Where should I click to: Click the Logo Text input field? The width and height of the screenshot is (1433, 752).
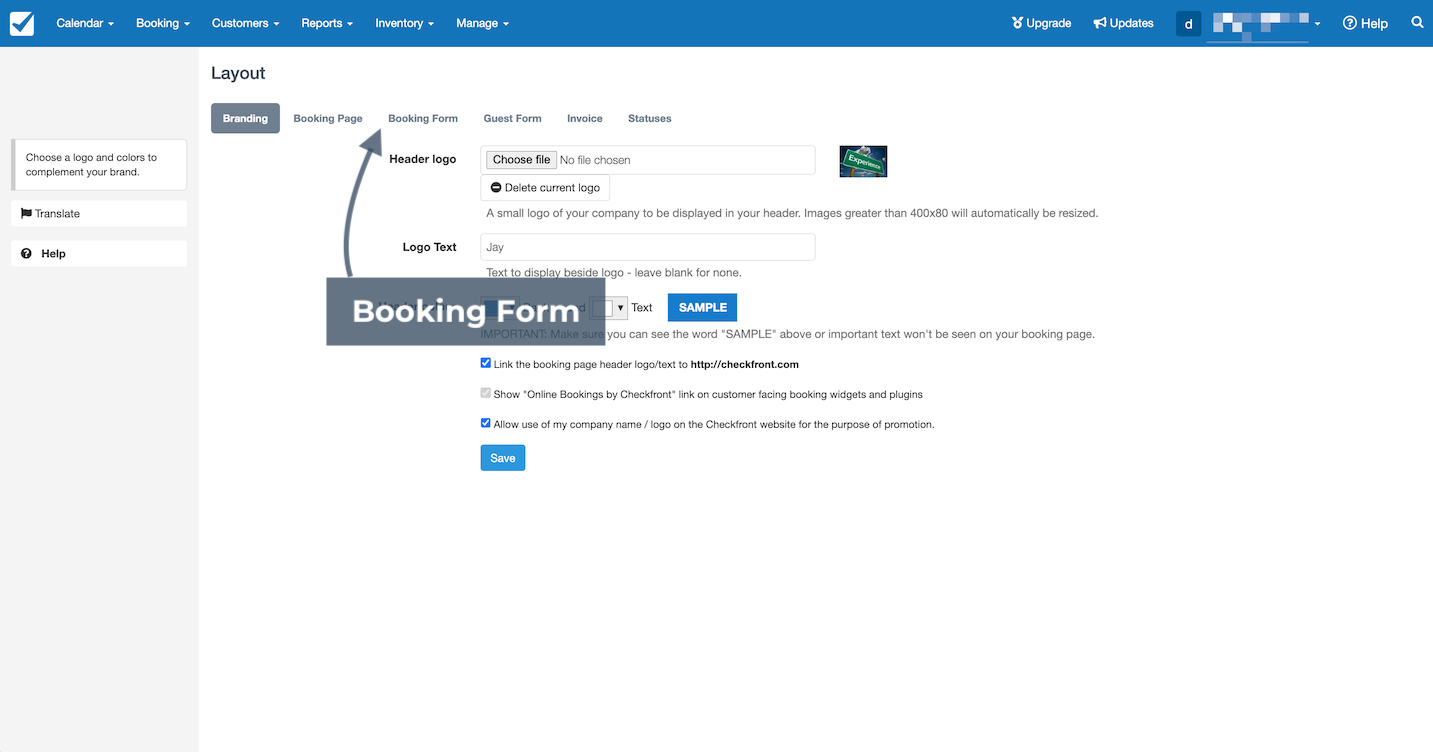648,247
